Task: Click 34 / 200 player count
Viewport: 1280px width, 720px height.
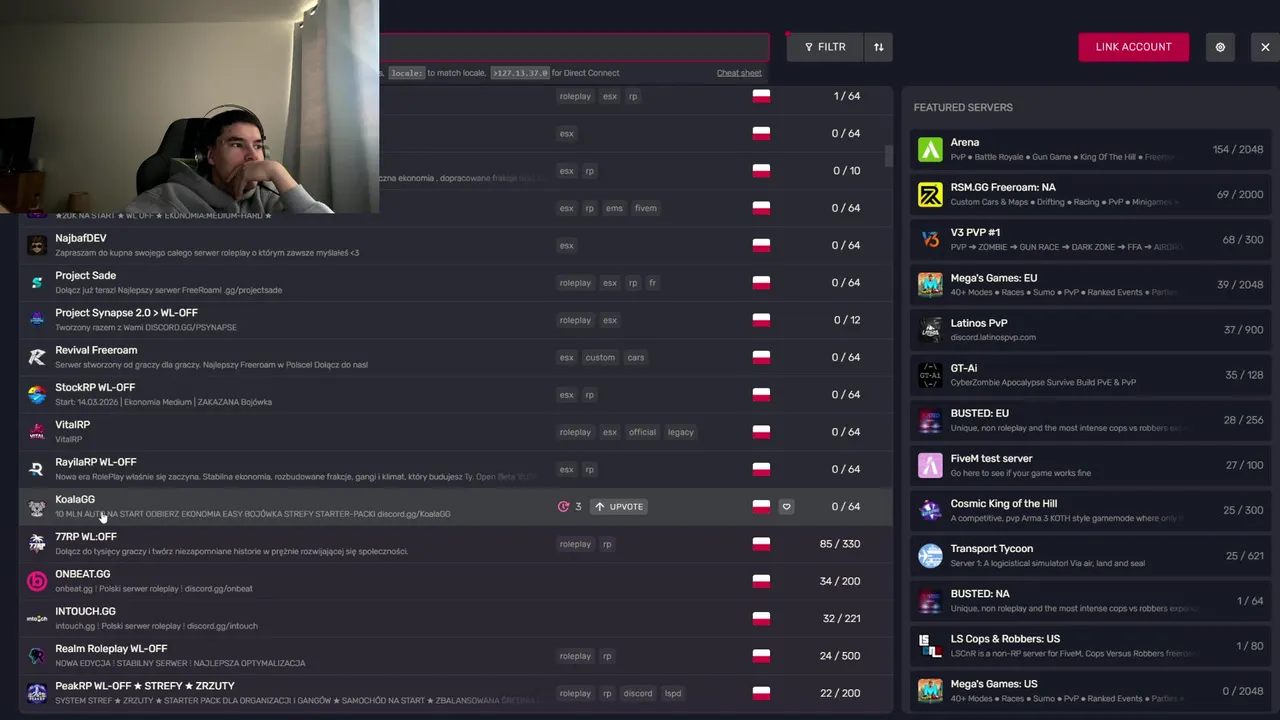Action: [x=839, y=581]
